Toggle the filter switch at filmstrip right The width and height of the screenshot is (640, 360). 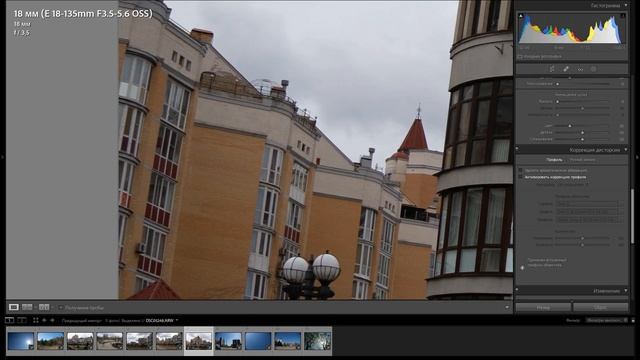click(633, 321)
